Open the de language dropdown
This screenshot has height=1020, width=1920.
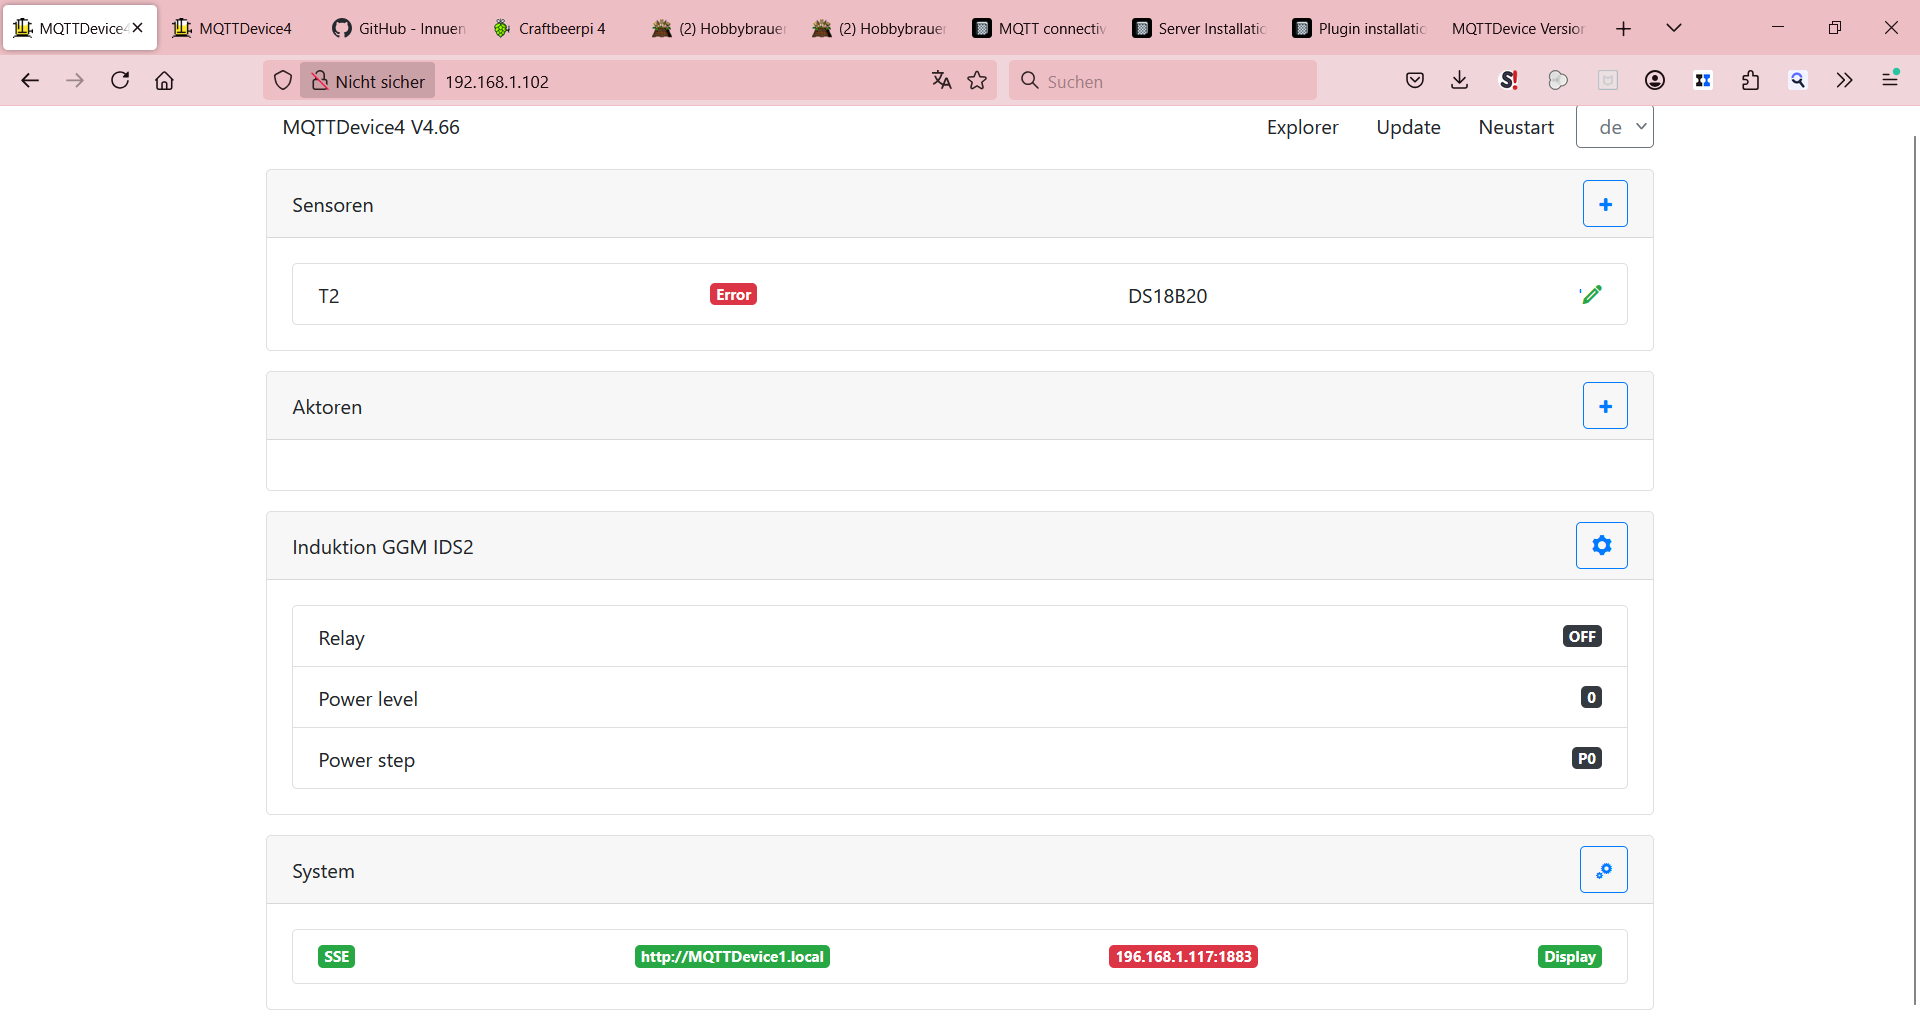1614,127
